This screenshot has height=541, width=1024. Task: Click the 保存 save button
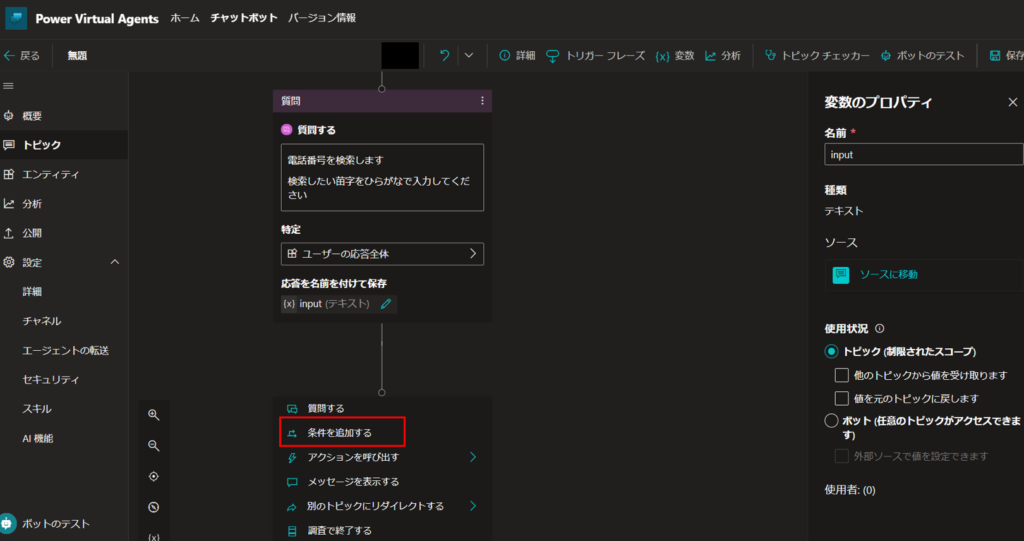tap(1006, 56)
